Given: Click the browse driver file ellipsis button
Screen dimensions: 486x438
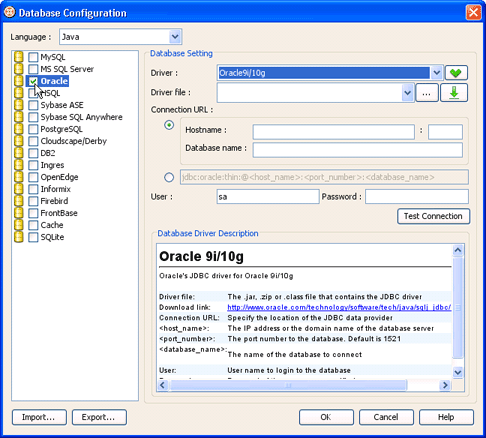Looking at the screenshot, I should tap(427, 93).
